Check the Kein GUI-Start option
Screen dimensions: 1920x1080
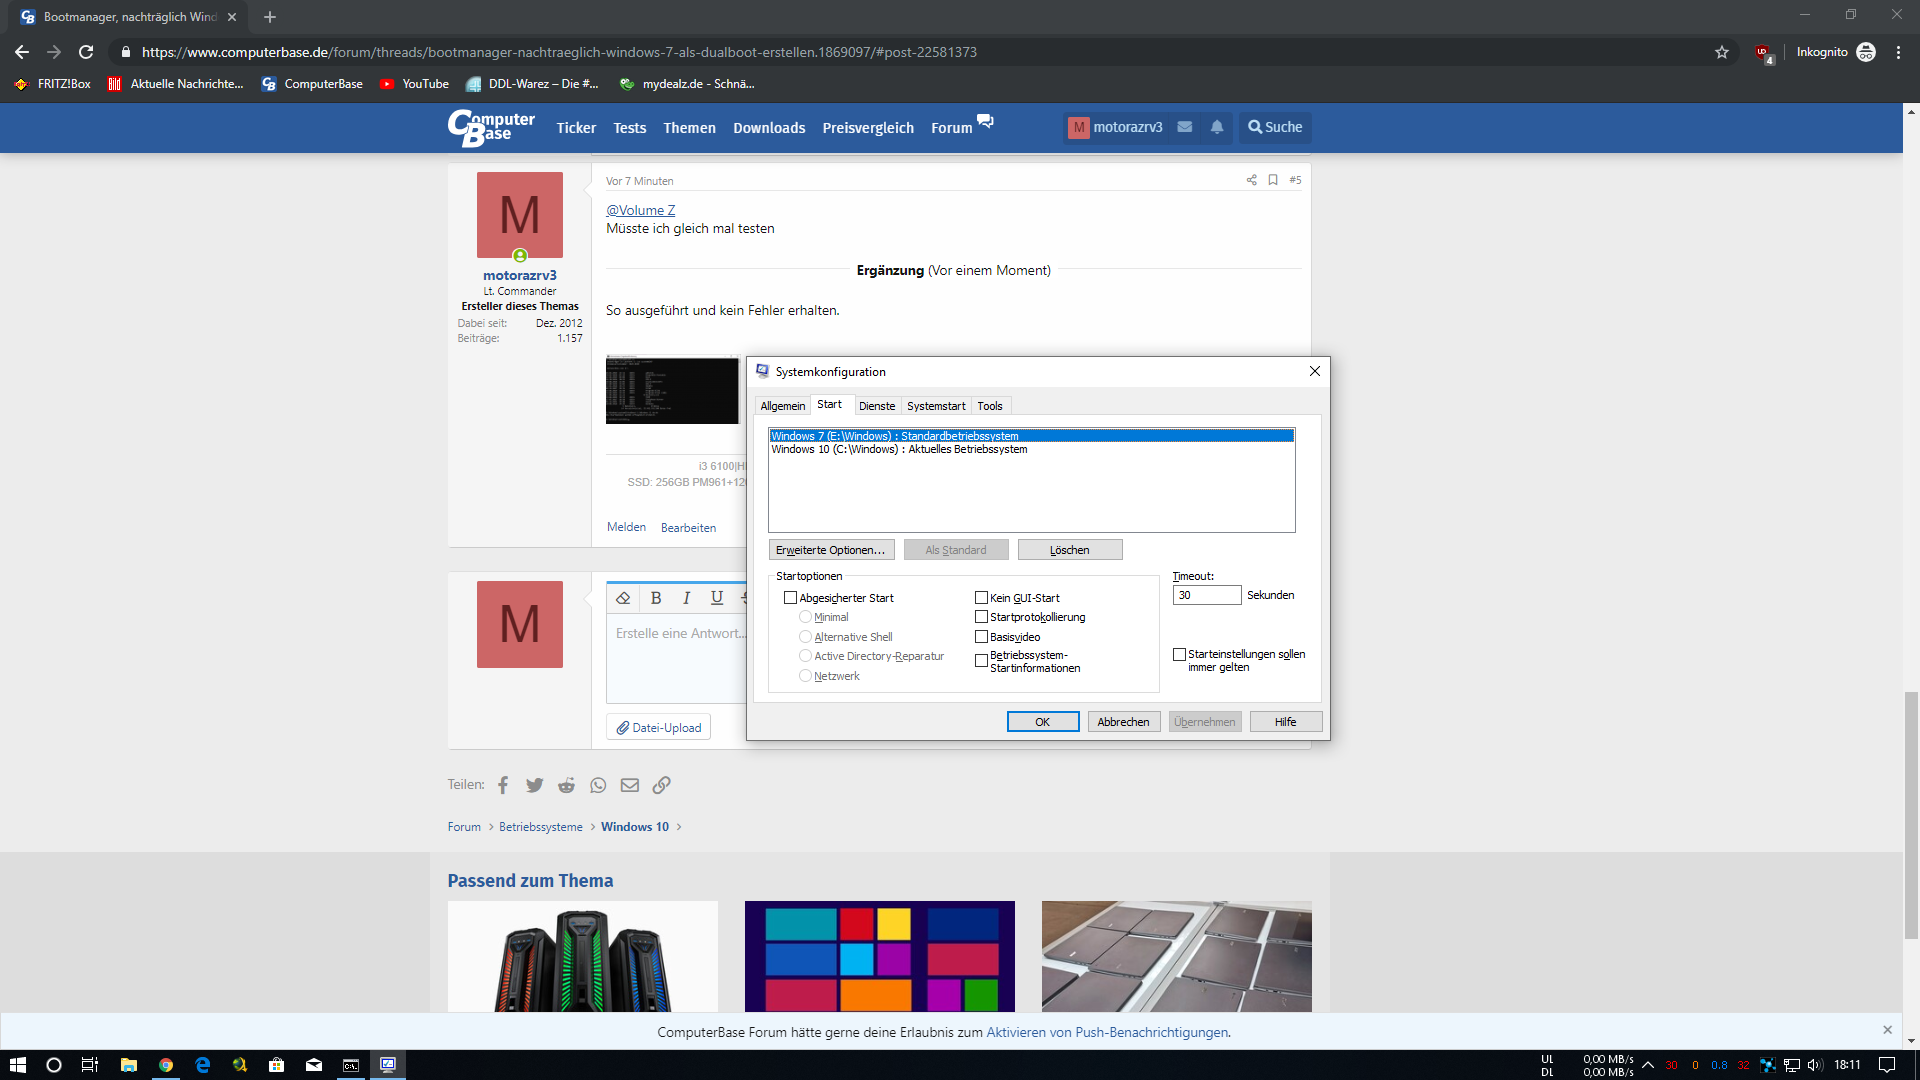(981, 598)
